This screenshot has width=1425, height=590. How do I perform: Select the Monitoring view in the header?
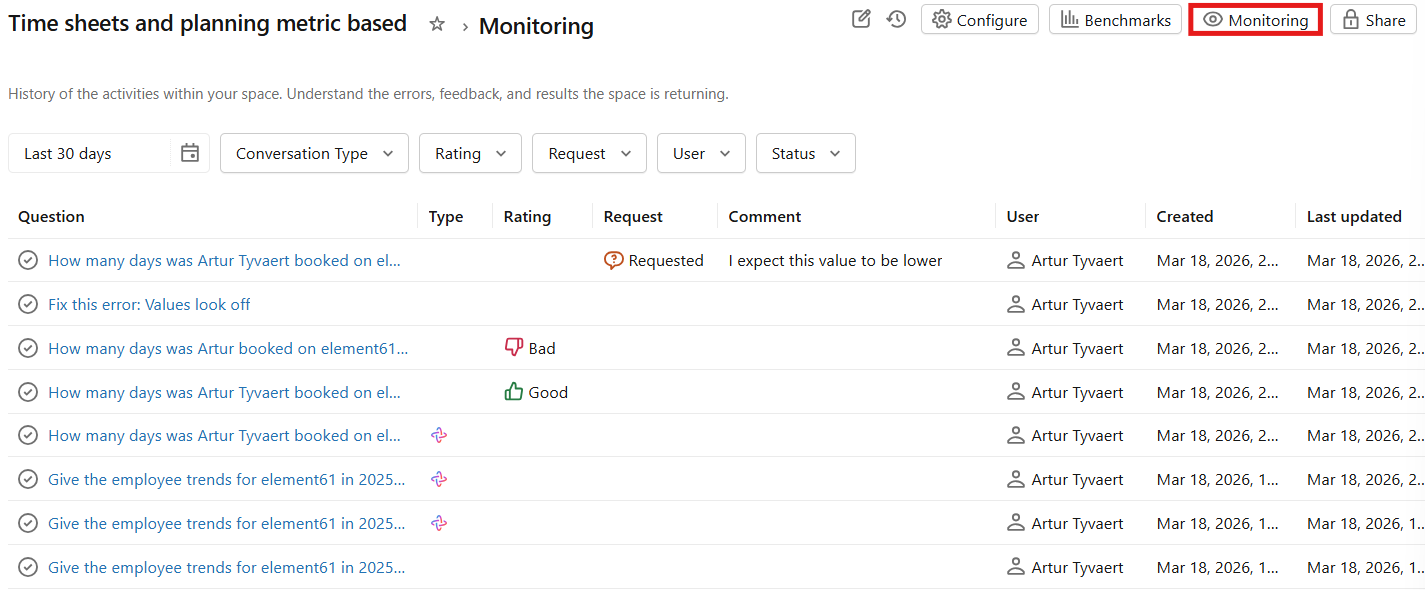(1255, 19)
